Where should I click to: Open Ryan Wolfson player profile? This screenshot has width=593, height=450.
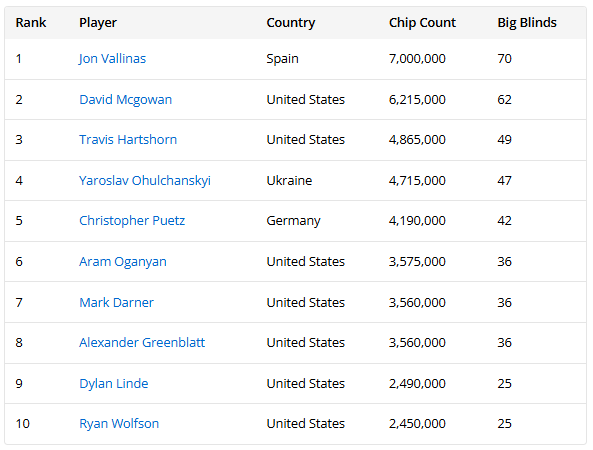pyautogui.click(x=119, y=424)
